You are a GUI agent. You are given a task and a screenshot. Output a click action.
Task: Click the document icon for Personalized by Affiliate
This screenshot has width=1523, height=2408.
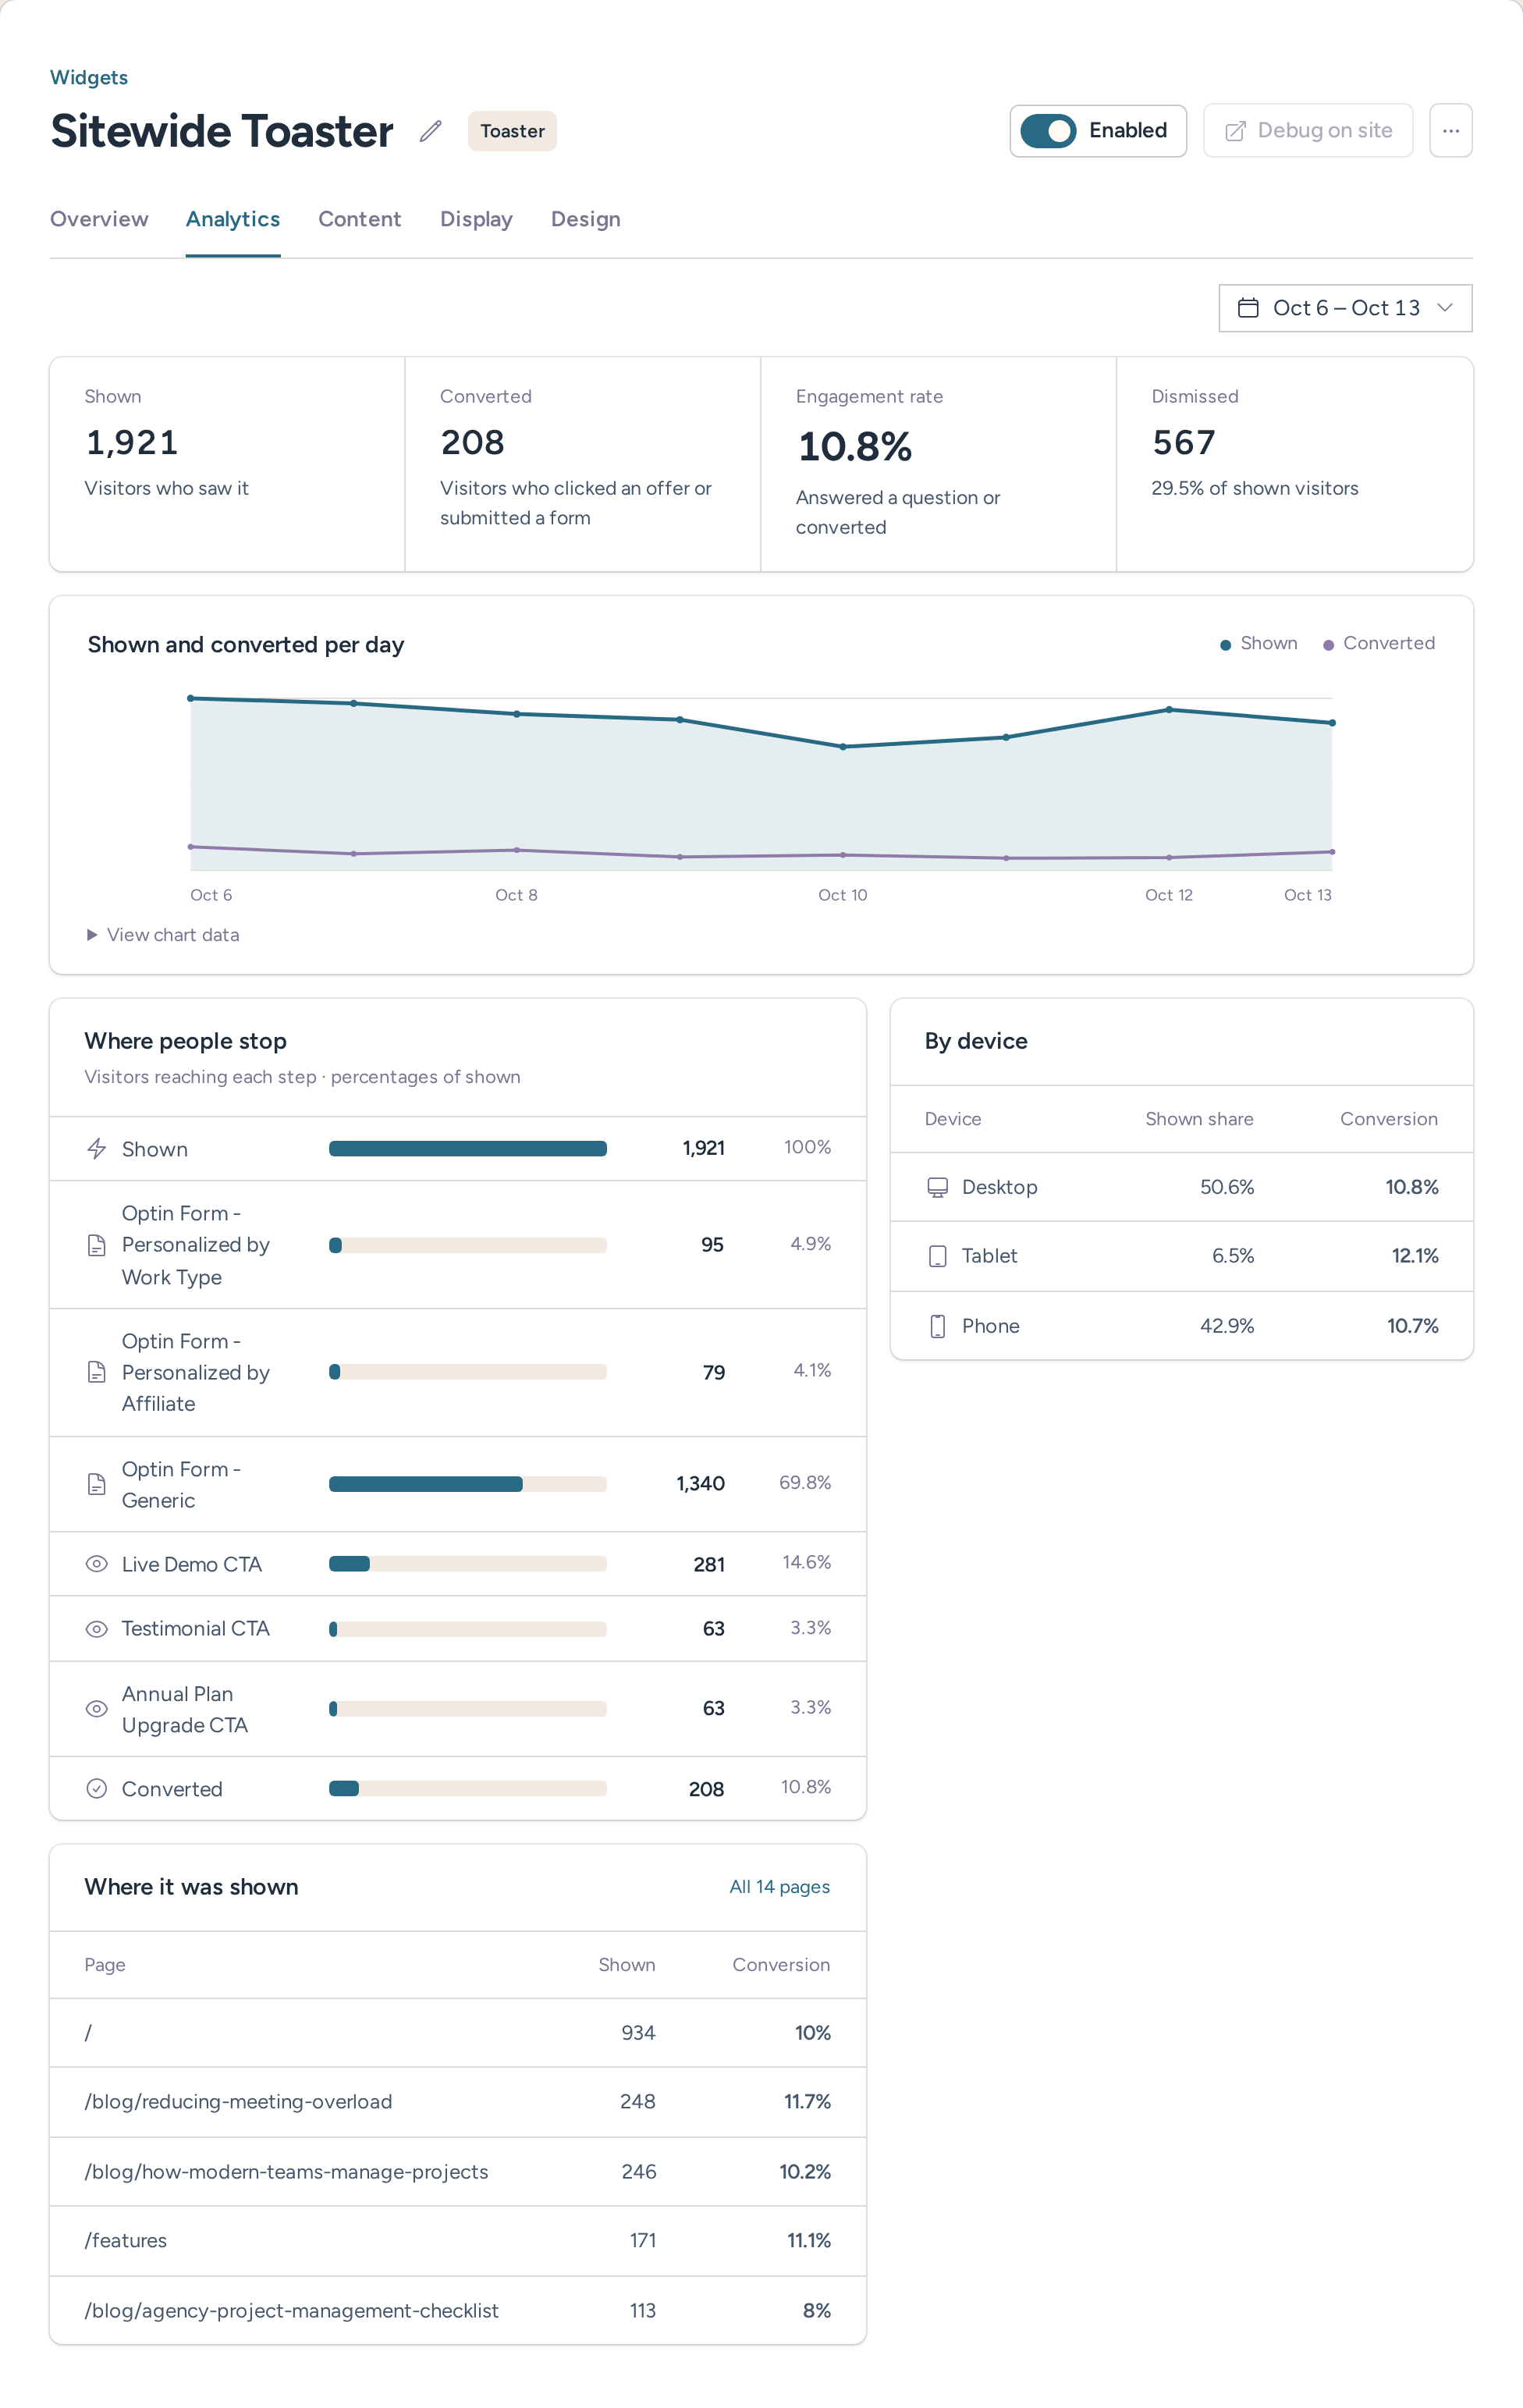click(x=97, y=1372)
